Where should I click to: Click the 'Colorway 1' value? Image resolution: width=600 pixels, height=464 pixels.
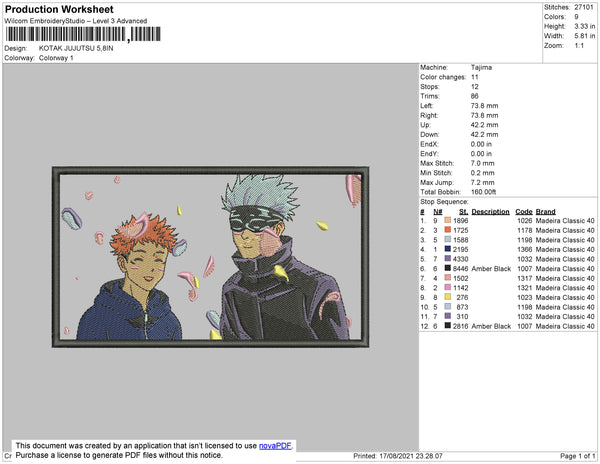tap(56, 58)
